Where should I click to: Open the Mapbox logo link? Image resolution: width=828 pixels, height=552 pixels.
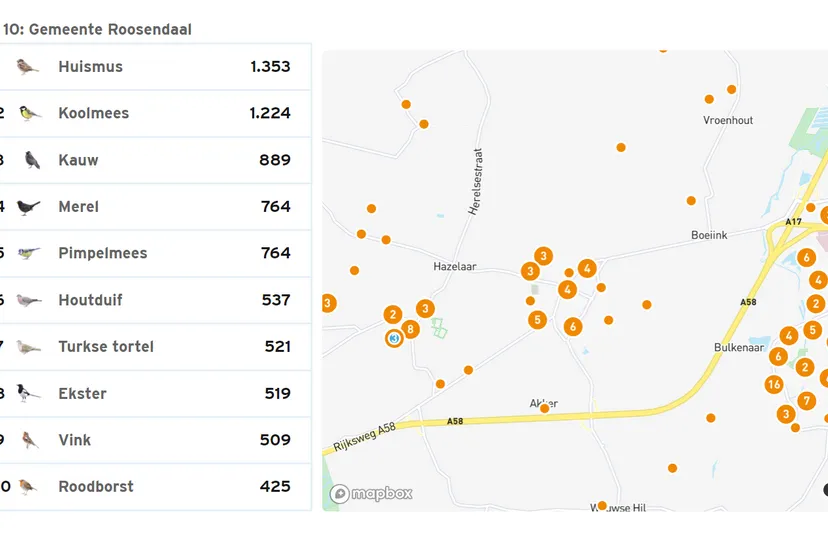pyautogui.click(x=371, y=494)
